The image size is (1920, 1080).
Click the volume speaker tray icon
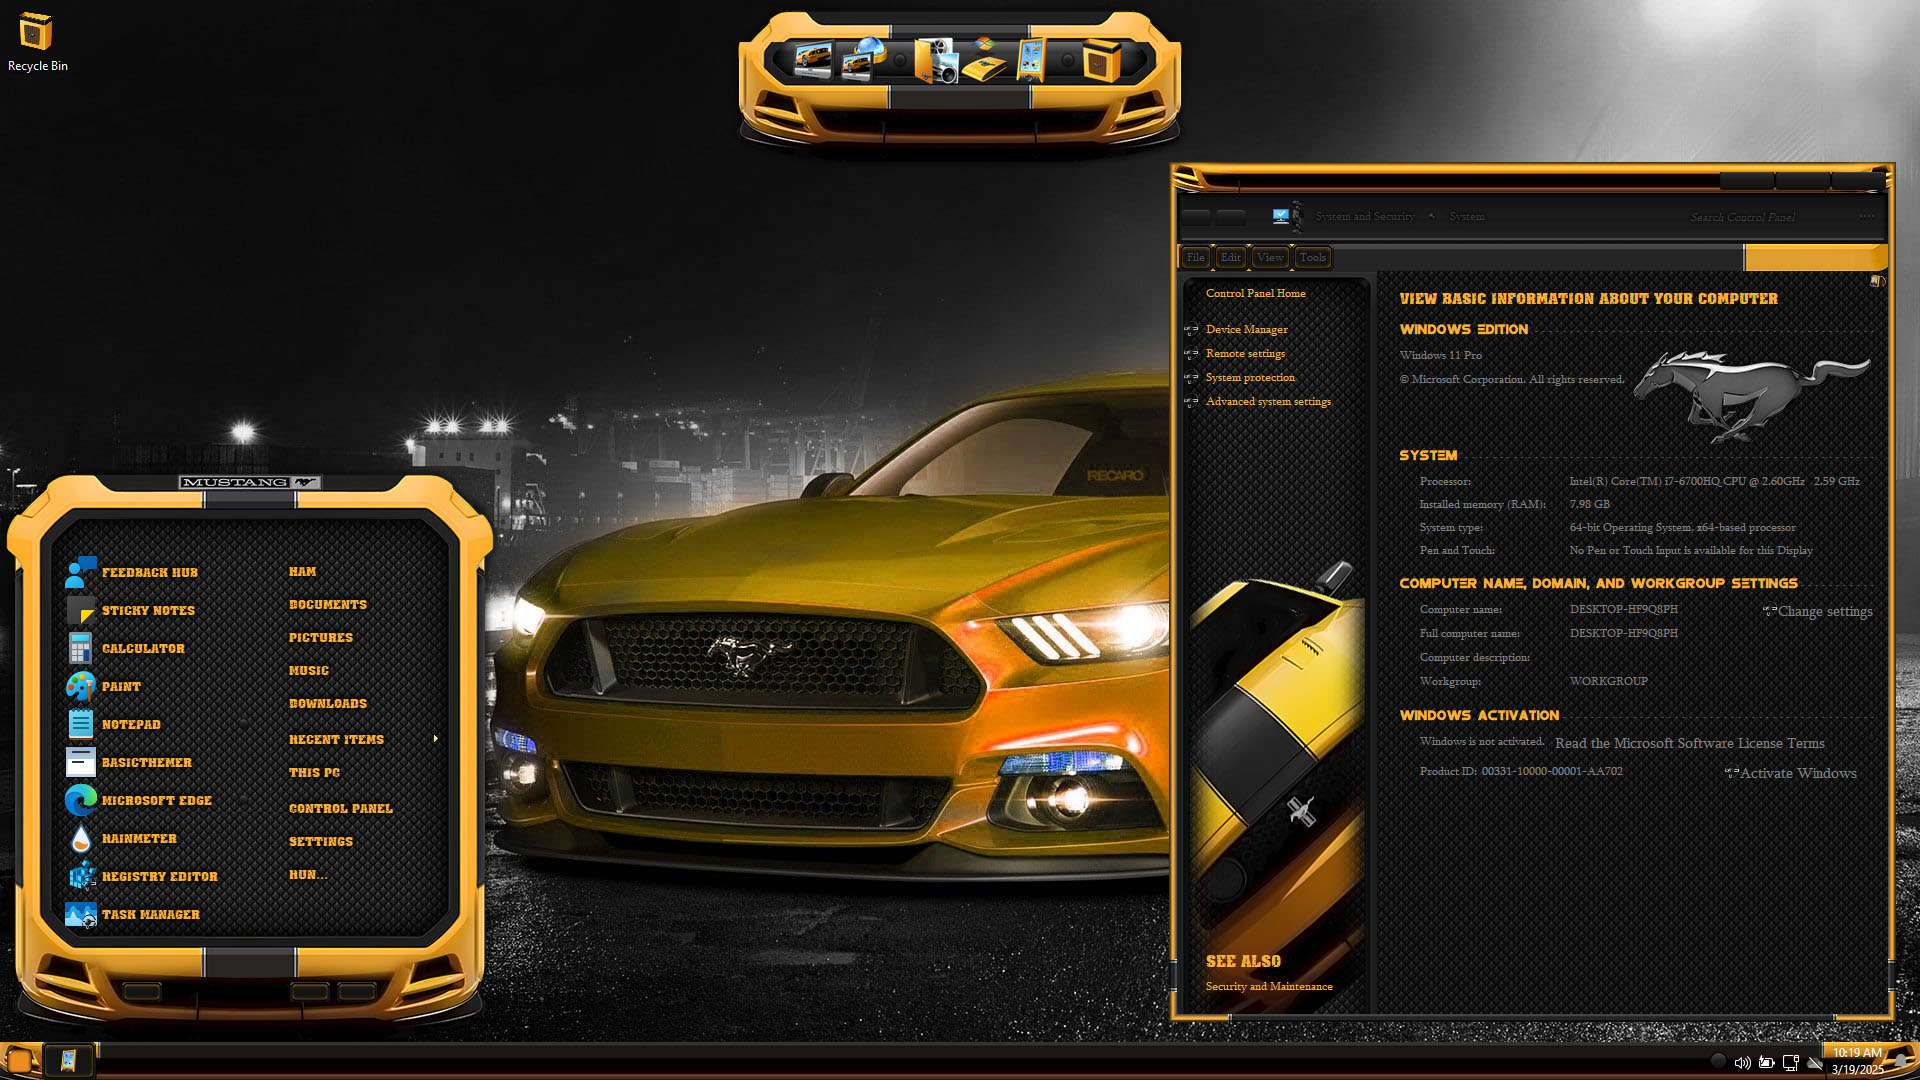tap(1742, 1063)
